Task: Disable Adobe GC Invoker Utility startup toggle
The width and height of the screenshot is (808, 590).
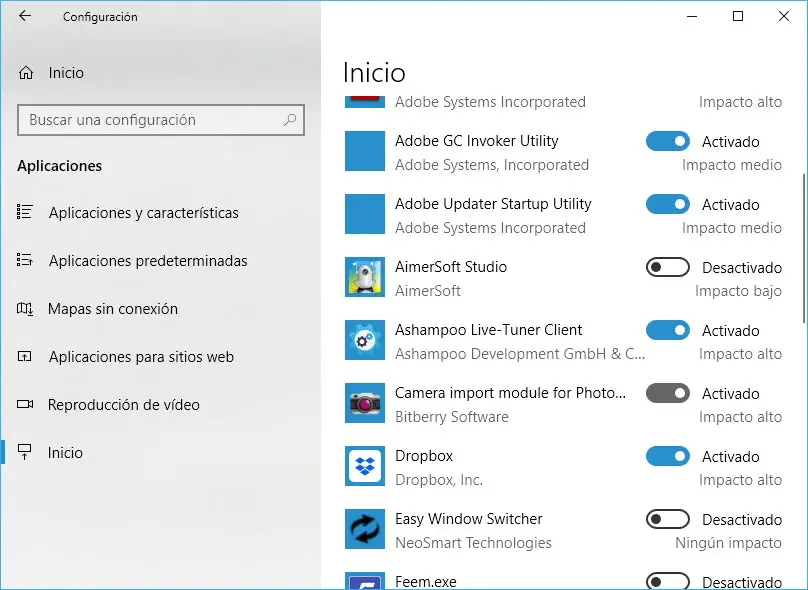Action: [668, 142]
